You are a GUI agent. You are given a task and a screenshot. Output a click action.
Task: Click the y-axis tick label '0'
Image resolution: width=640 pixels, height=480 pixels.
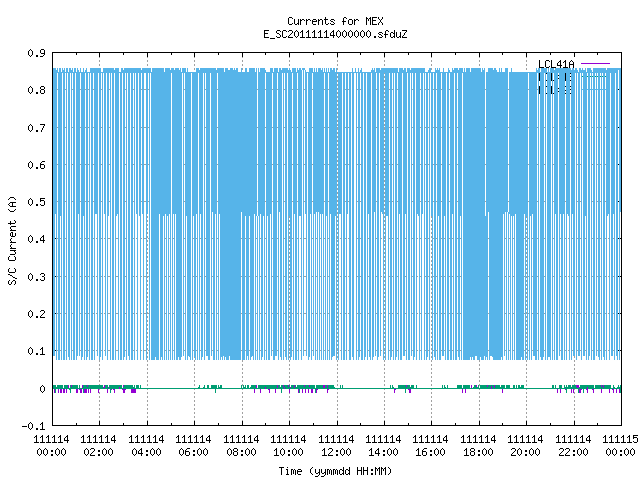[42, 389]
